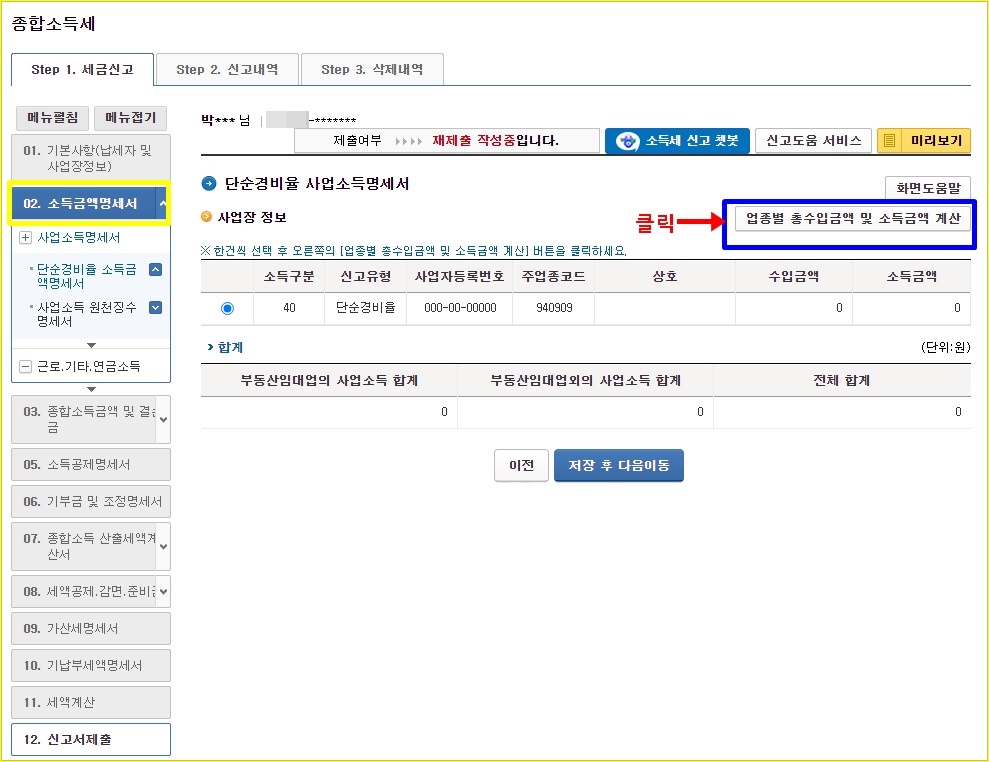
Task: Open 12. 신고서제출 menu item
Action: 91,739
